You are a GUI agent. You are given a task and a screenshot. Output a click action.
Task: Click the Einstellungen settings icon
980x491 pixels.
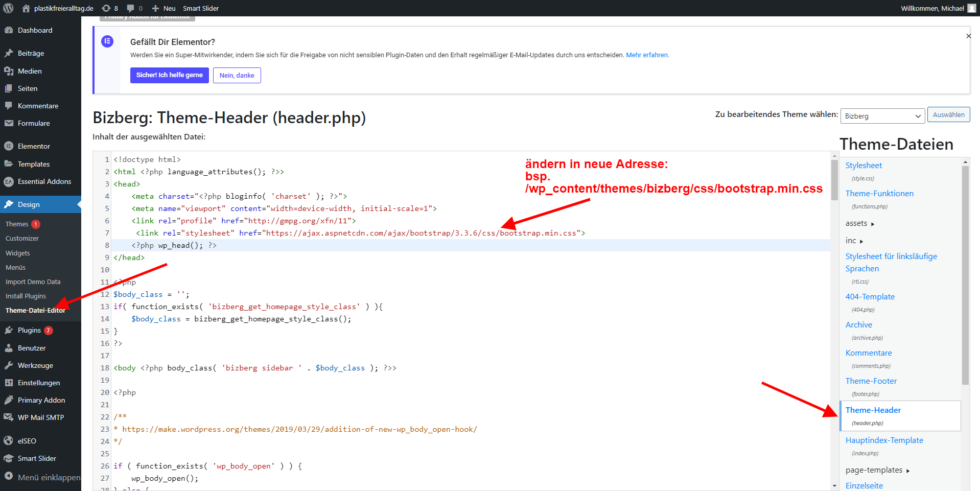pyautogui.click(x=9, y=382)
